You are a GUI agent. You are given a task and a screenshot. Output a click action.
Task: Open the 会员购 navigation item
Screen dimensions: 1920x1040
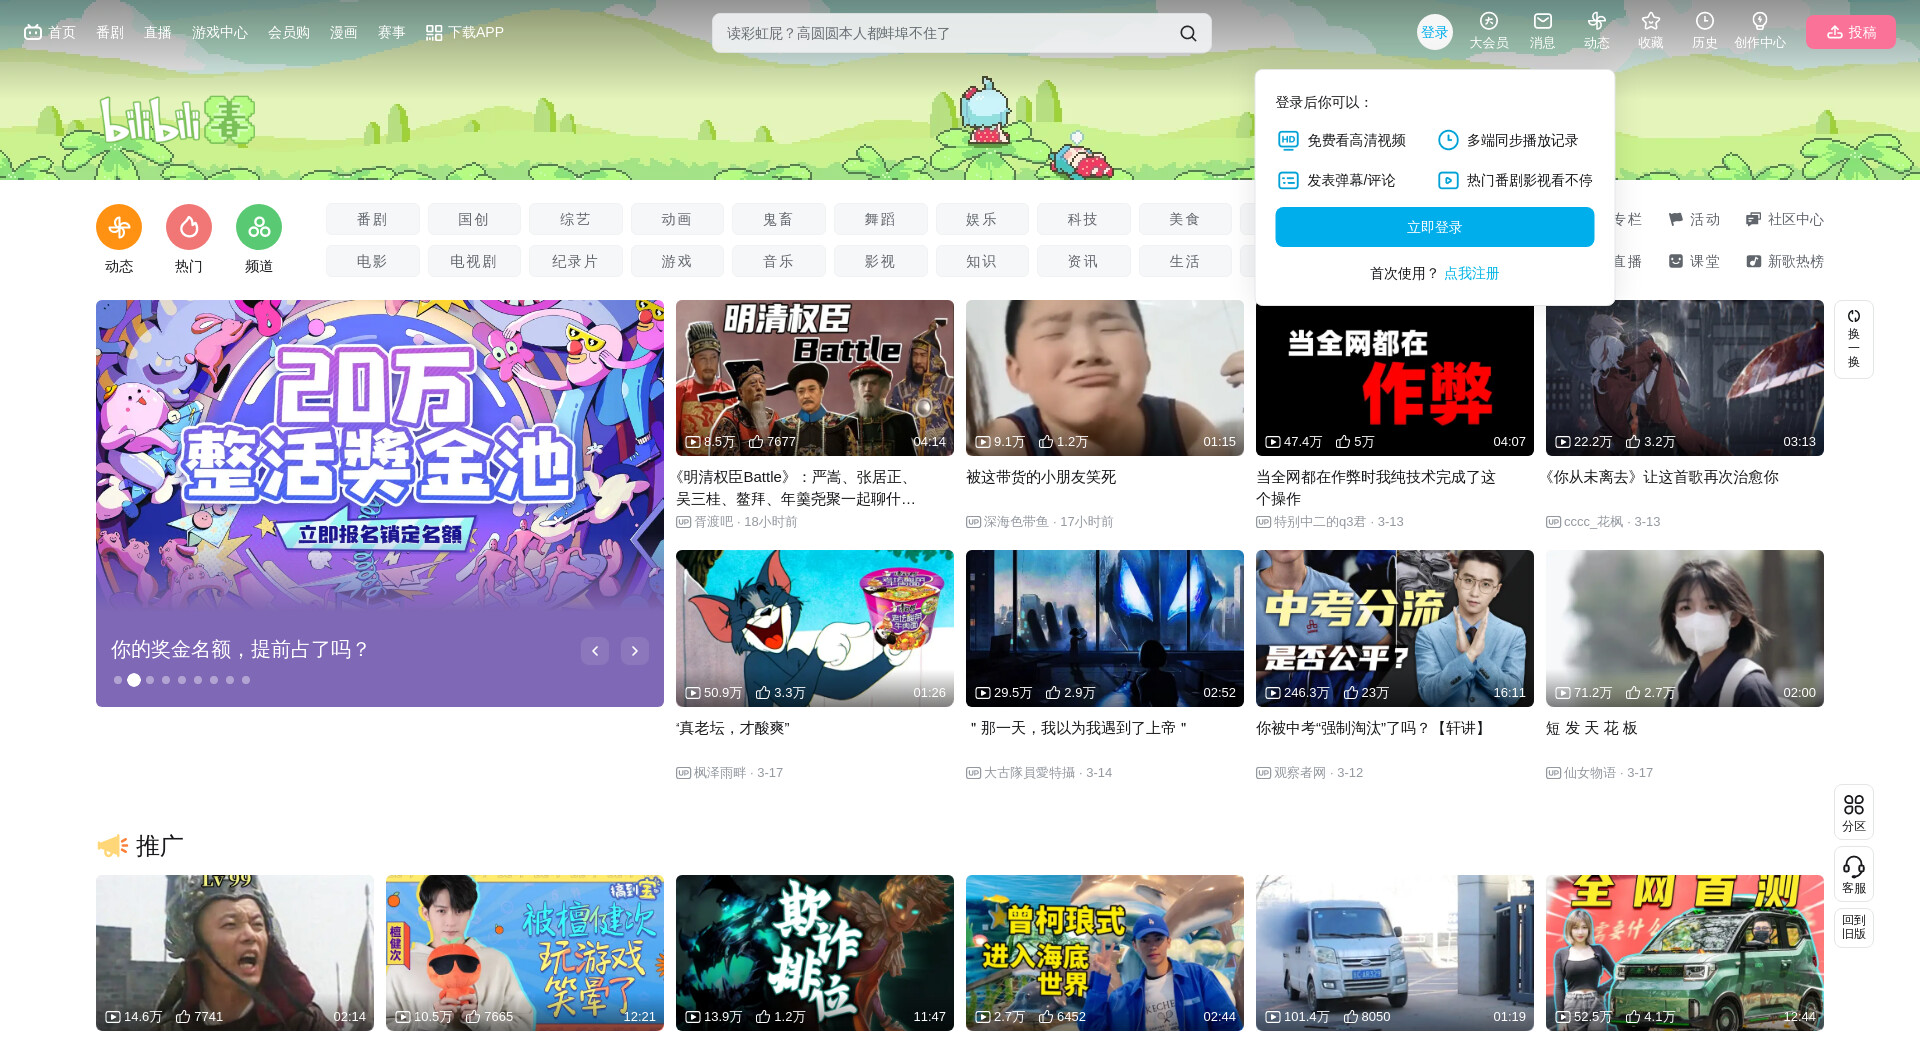pyautogui.click(x=289, y=33)
